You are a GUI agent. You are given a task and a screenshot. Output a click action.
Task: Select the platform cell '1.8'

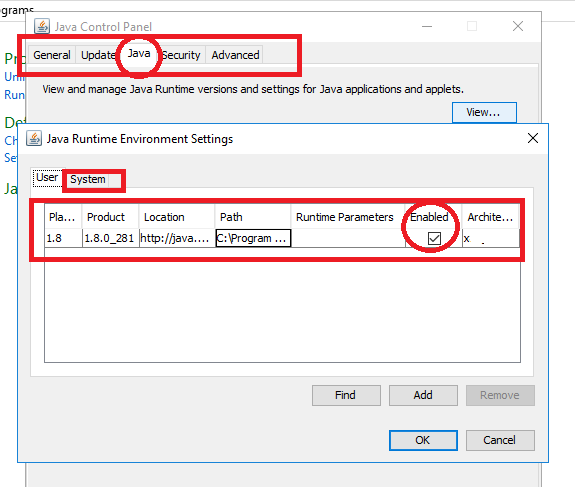[63, 238]
